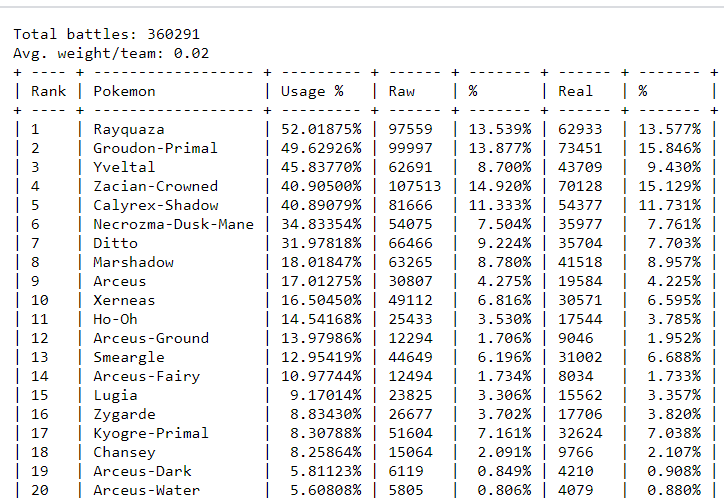Click usage value '52.01875%'

click(321, 129)
